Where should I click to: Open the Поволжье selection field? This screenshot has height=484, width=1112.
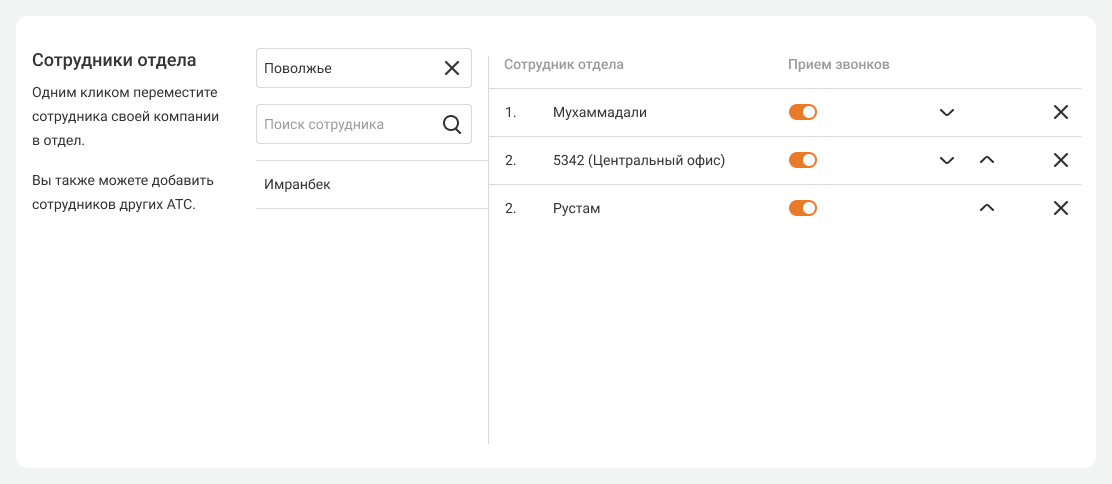tap(345, 68)
